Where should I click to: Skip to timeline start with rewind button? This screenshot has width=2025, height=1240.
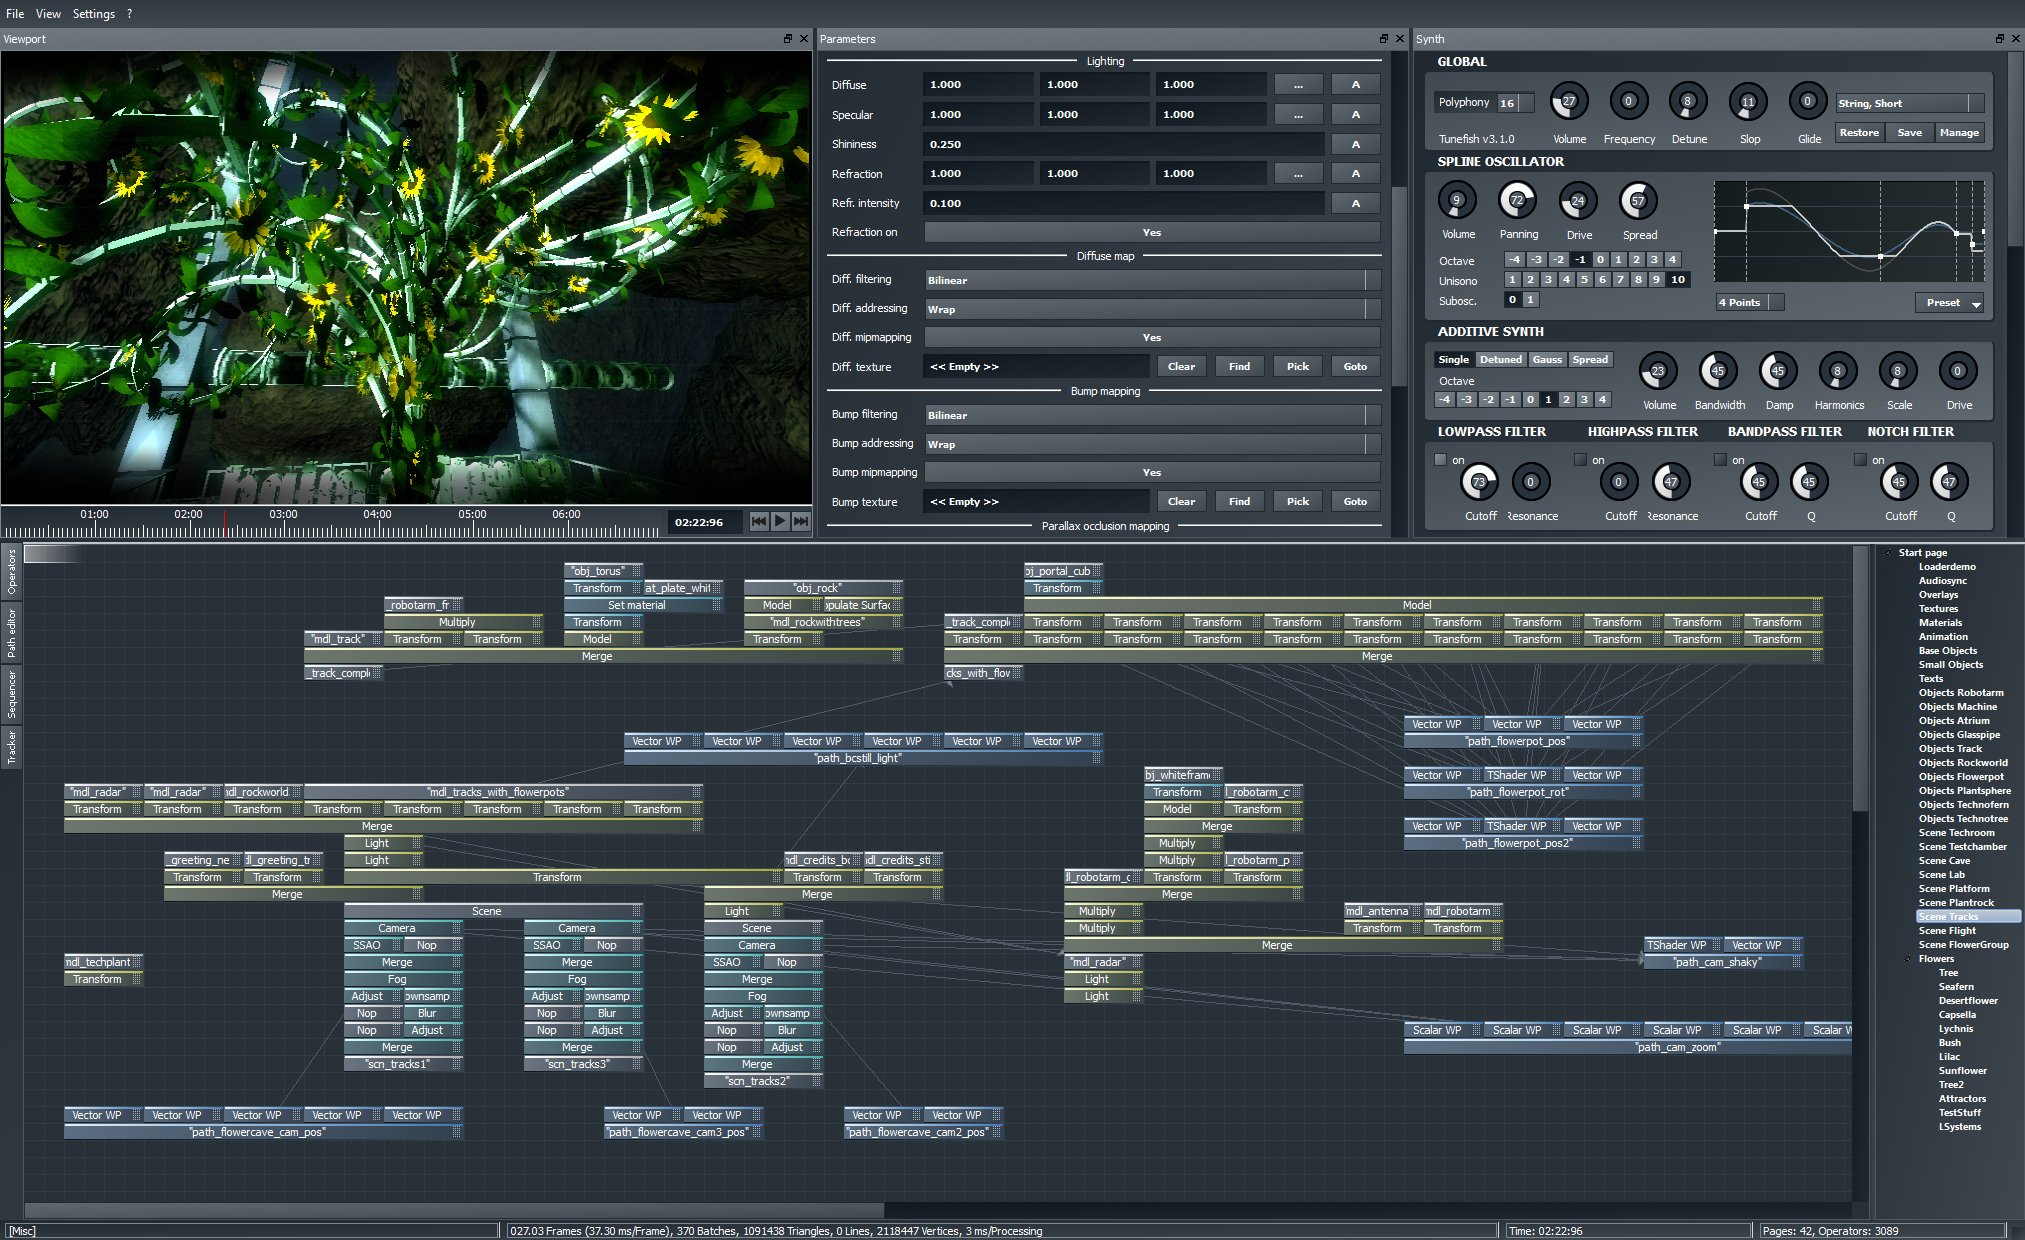coord(759,521)
